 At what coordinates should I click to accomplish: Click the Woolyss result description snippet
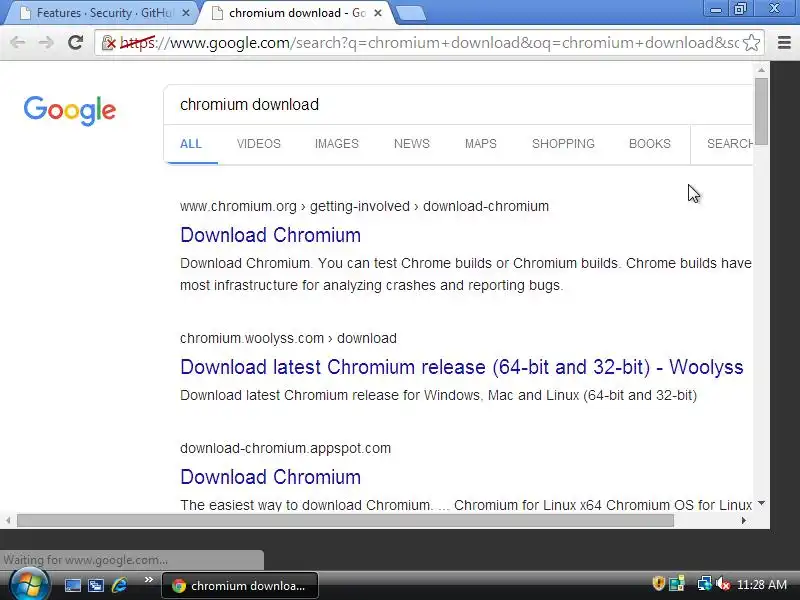click(438, 395)
